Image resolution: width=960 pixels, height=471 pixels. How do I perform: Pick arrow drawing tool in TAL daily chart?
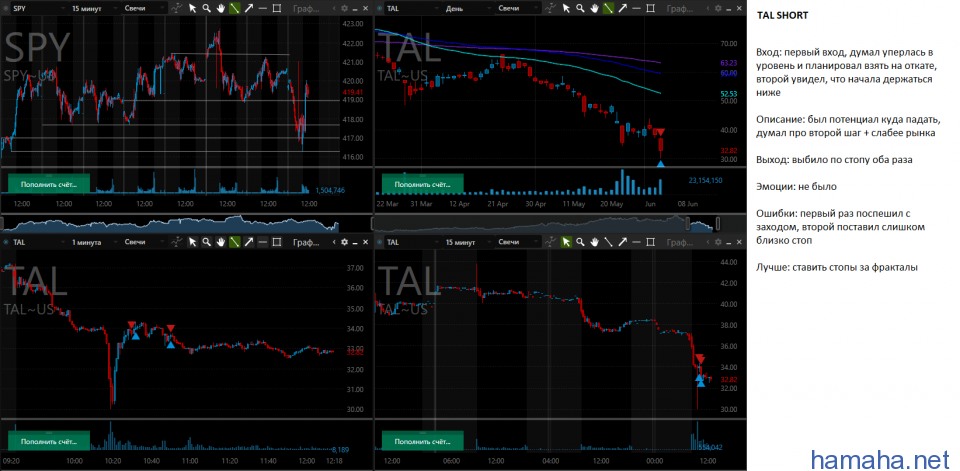[x=623, y=8]
